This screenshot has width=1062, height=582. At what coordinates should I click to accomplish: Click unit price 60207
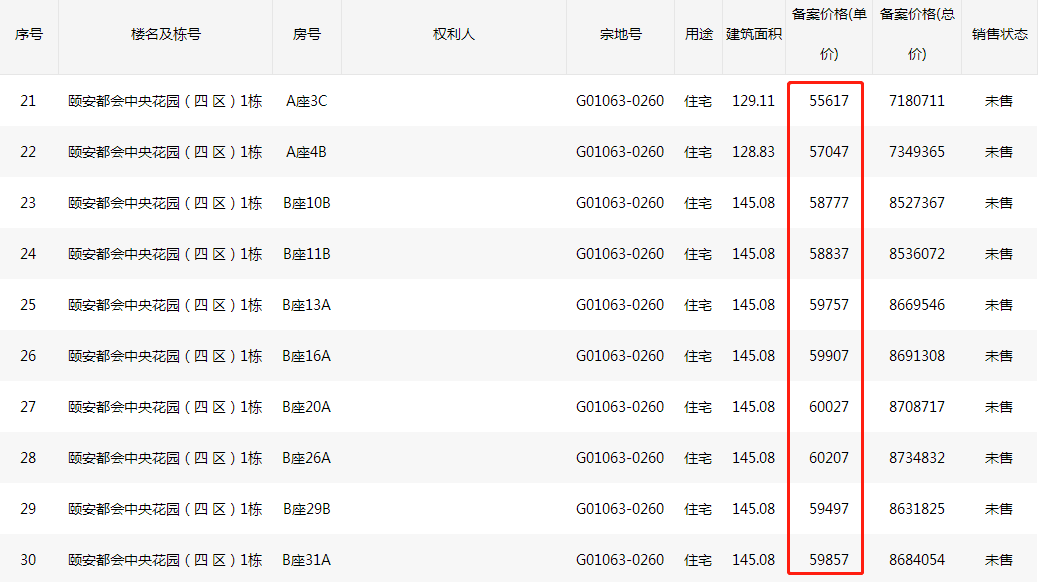(x=829, y=458)
